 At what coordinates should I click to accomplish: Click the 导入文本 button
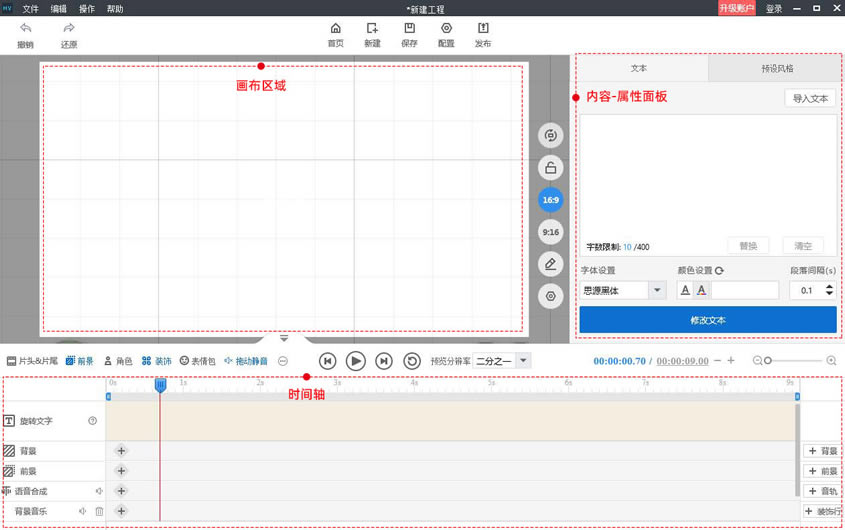point(810,99)
